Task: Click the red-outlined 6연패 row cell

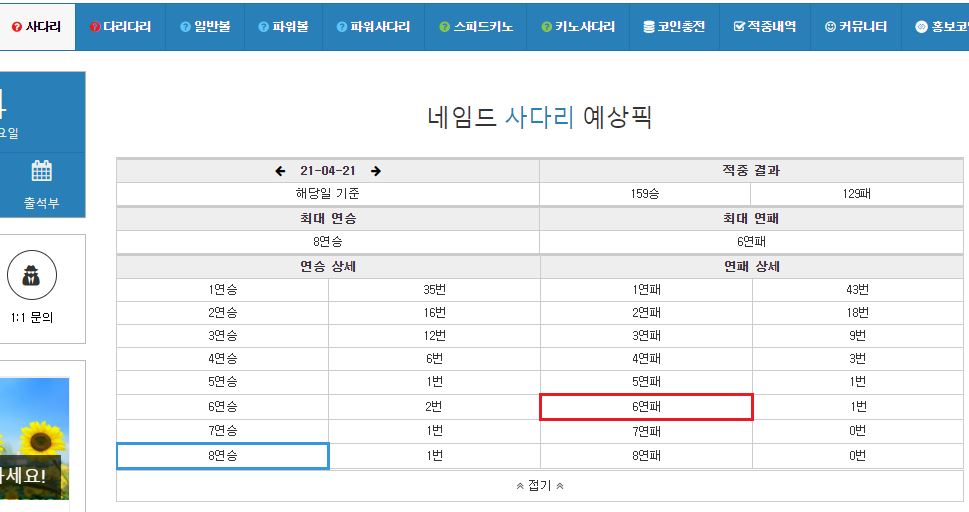Action: pos(646,407)
